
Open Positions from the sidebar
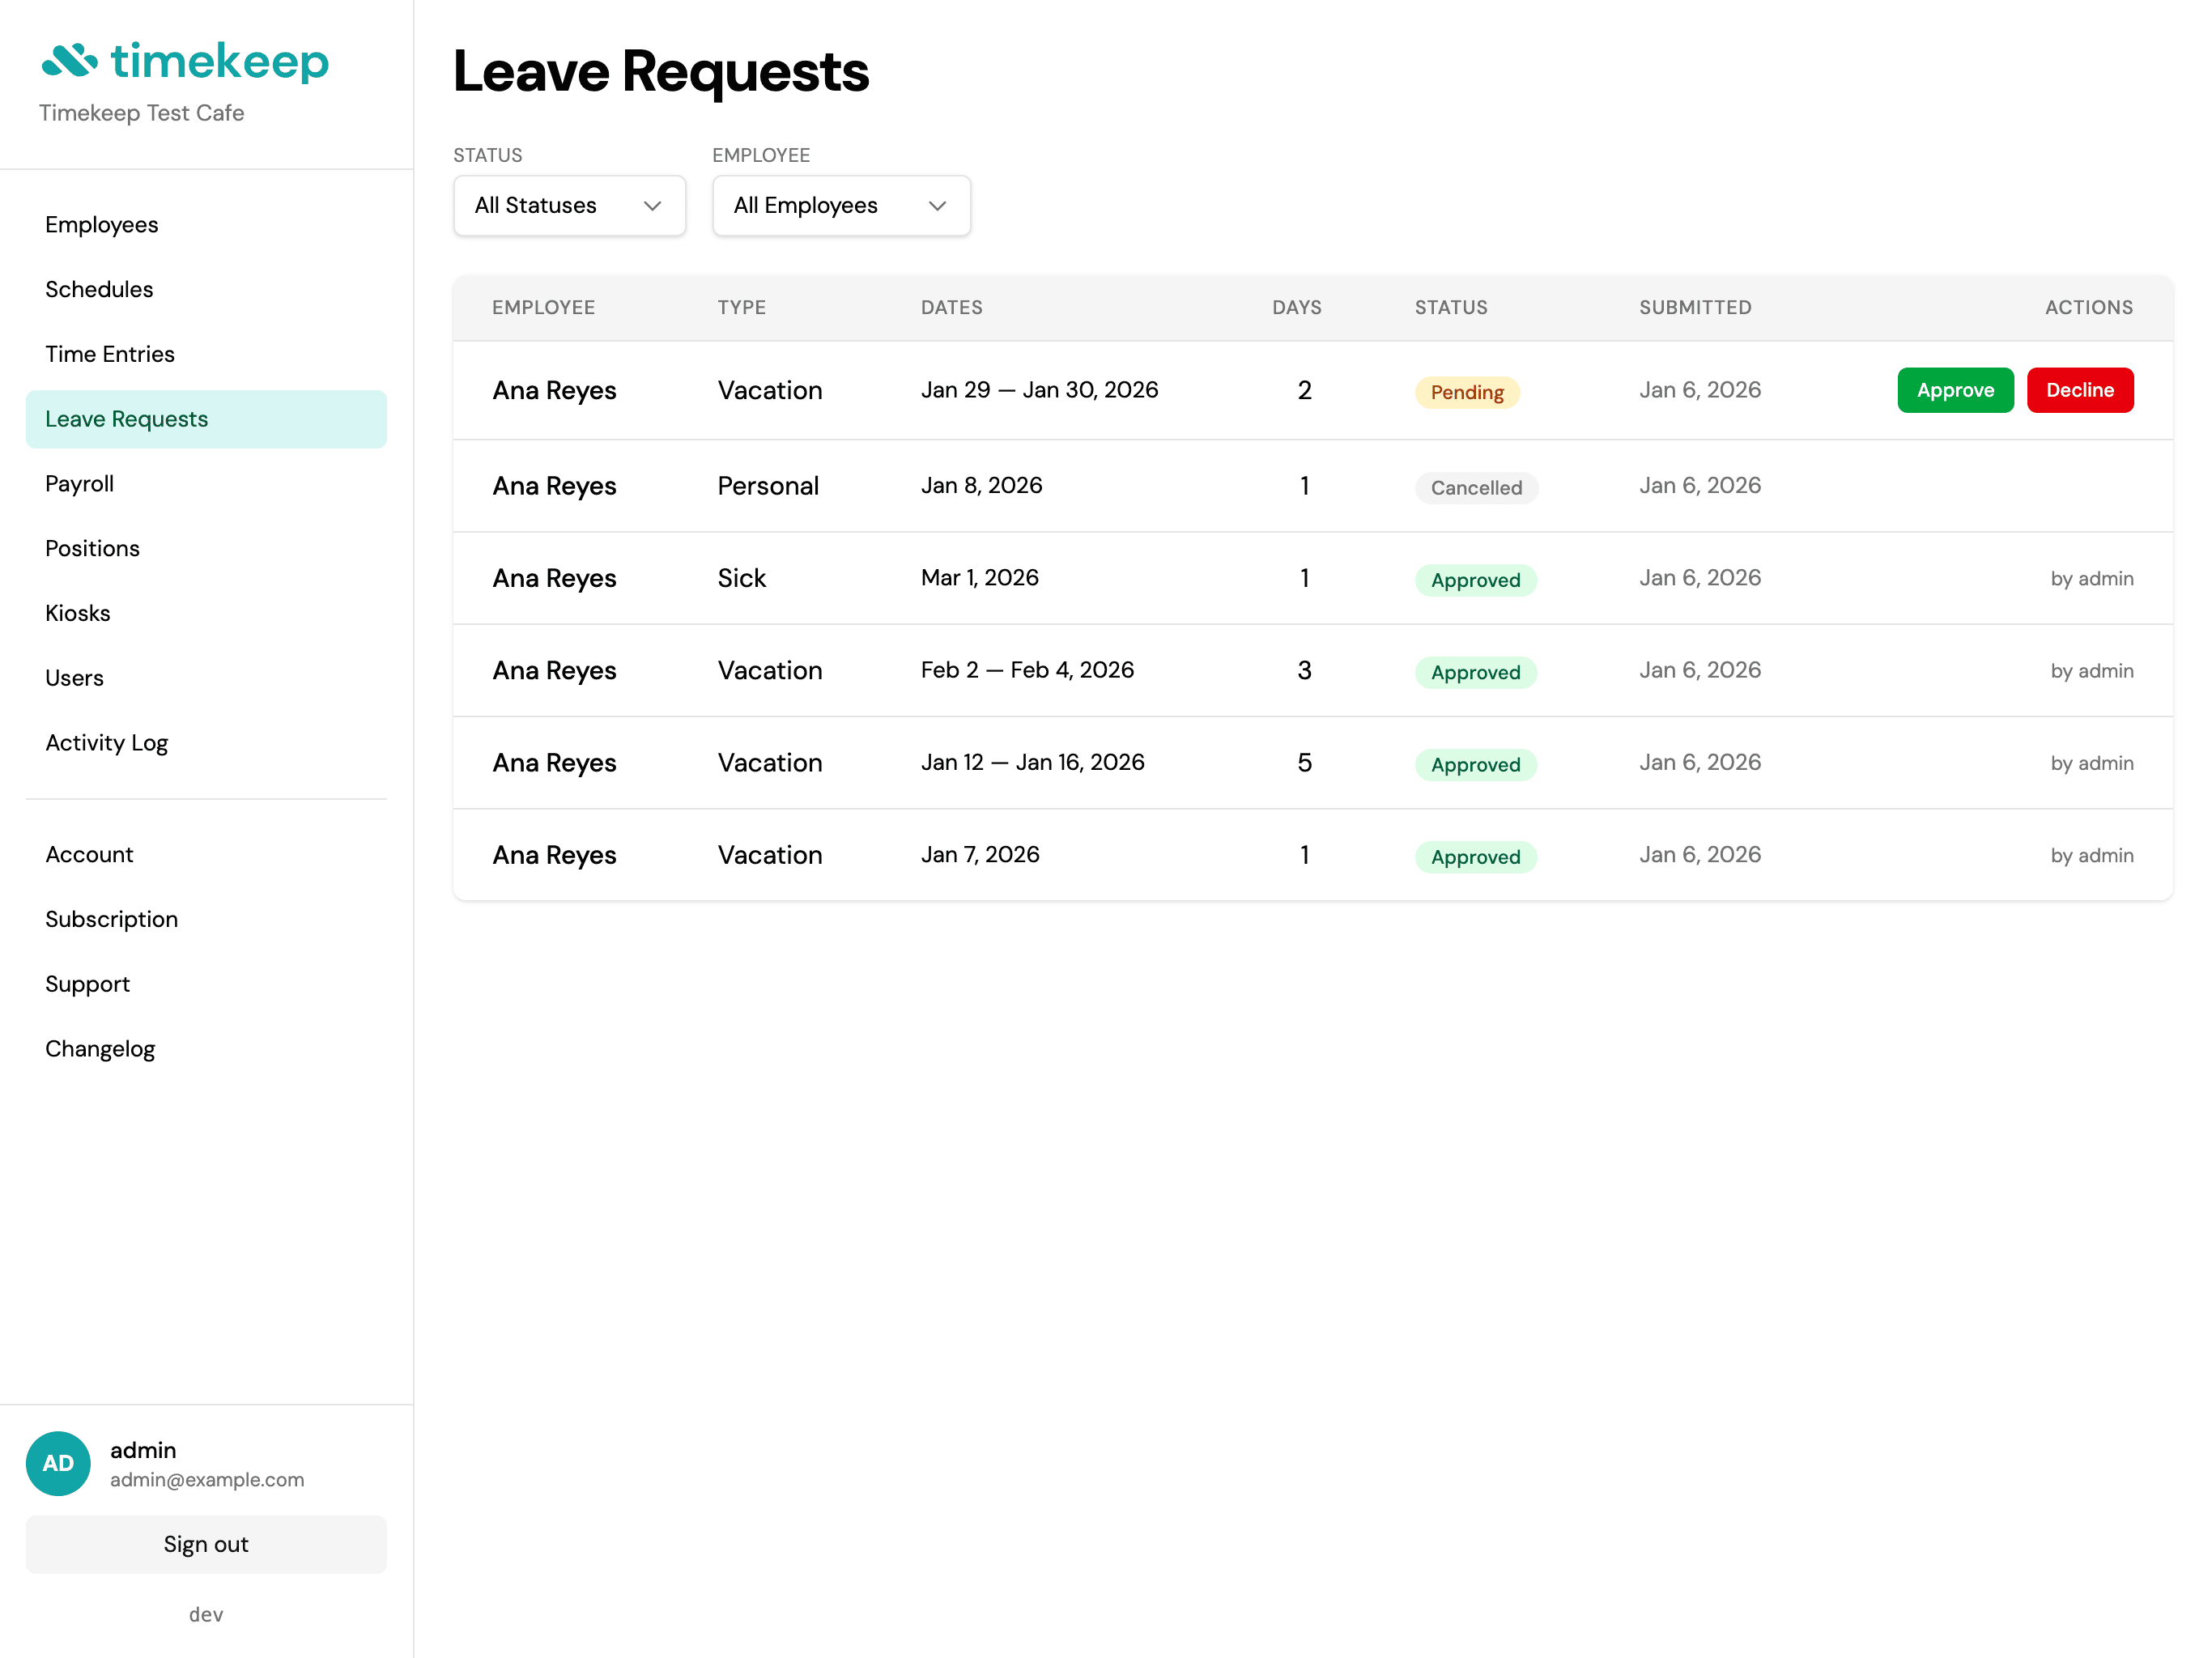coord(92,548)
